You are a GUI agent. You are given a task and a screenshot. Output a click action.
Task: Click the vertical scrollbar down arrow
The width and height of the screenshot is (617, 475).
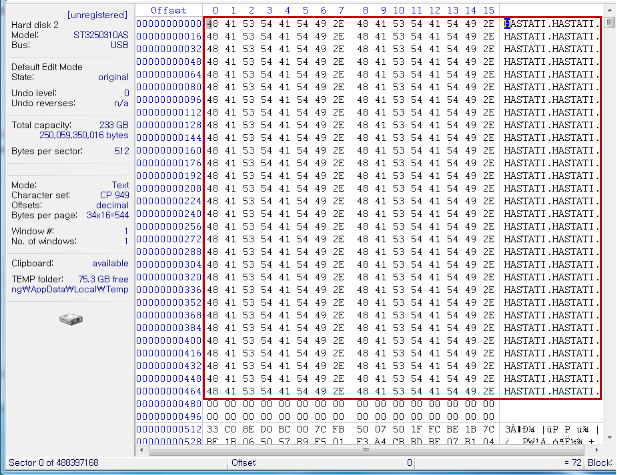click(610, 437)
